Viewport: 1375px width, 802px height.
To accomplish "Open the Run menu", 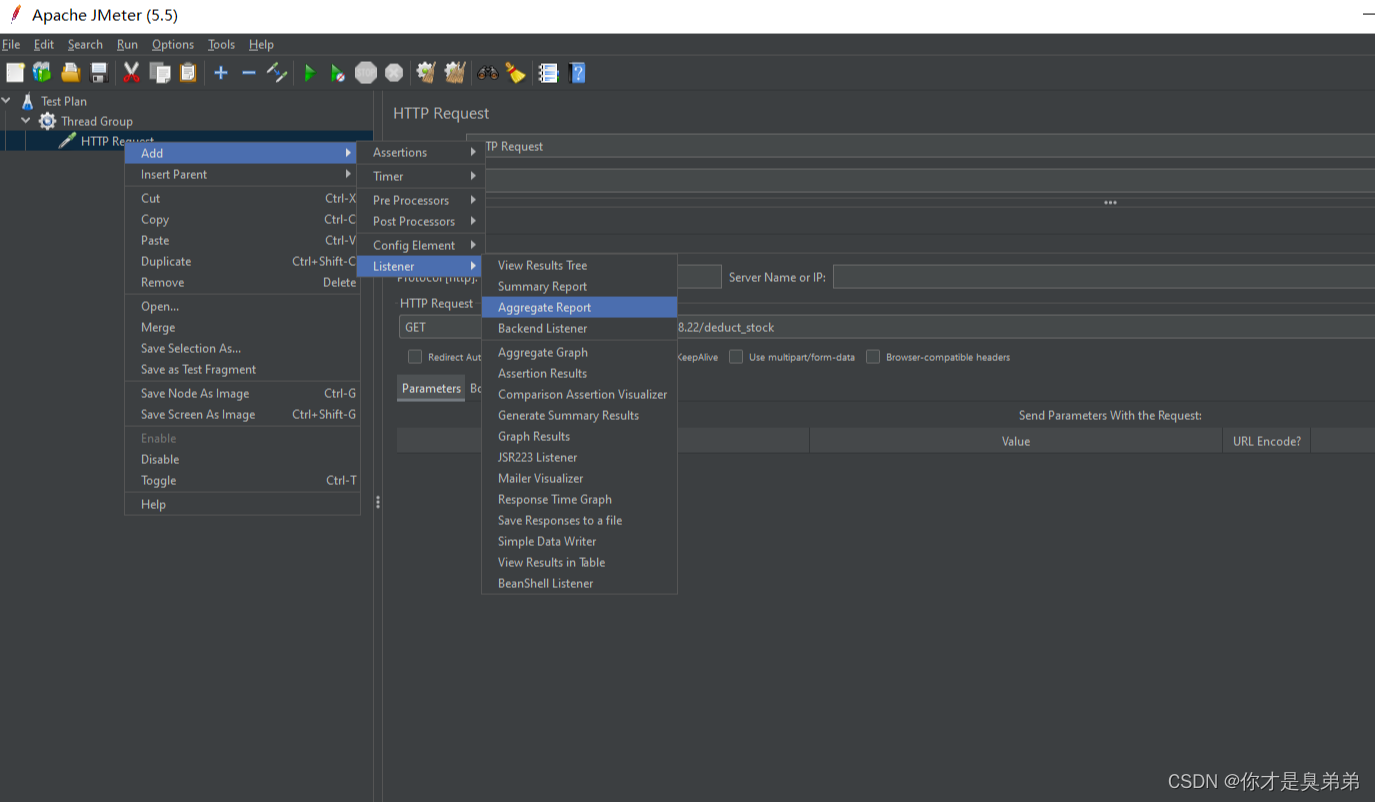I will pyautogui.click(x=127, y=44).
